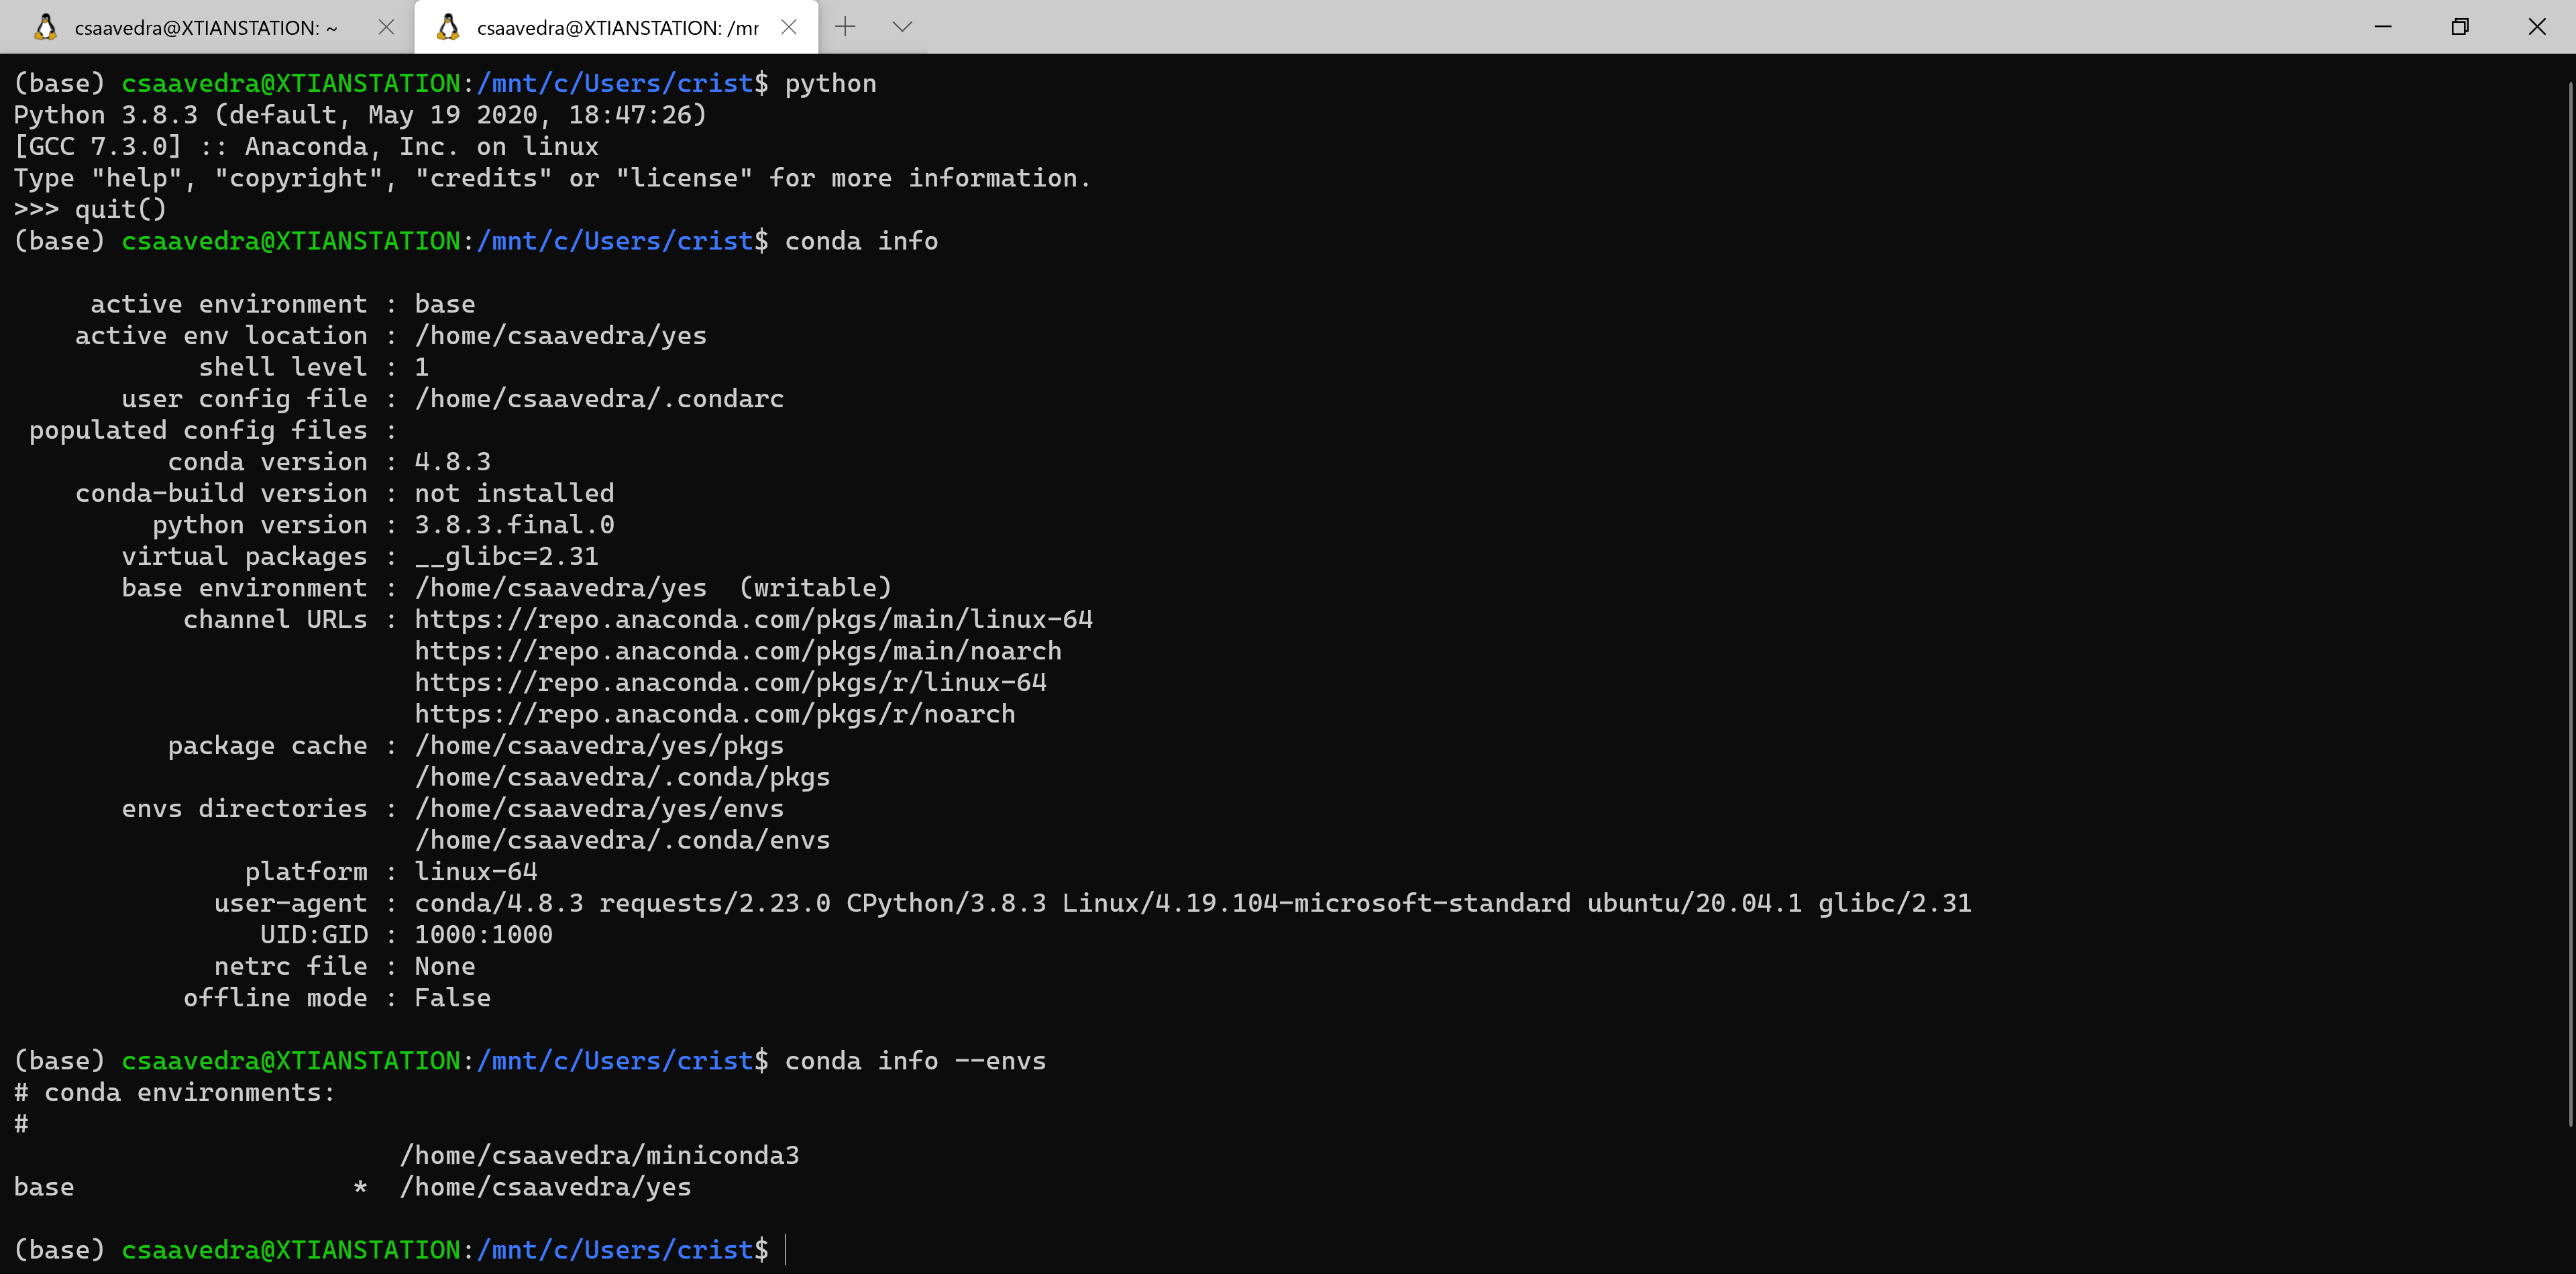Image resolution: width=2576 pixels, height=1274 pixels.
Task: Restore down the terminal window
Action: coord(2459,27)
